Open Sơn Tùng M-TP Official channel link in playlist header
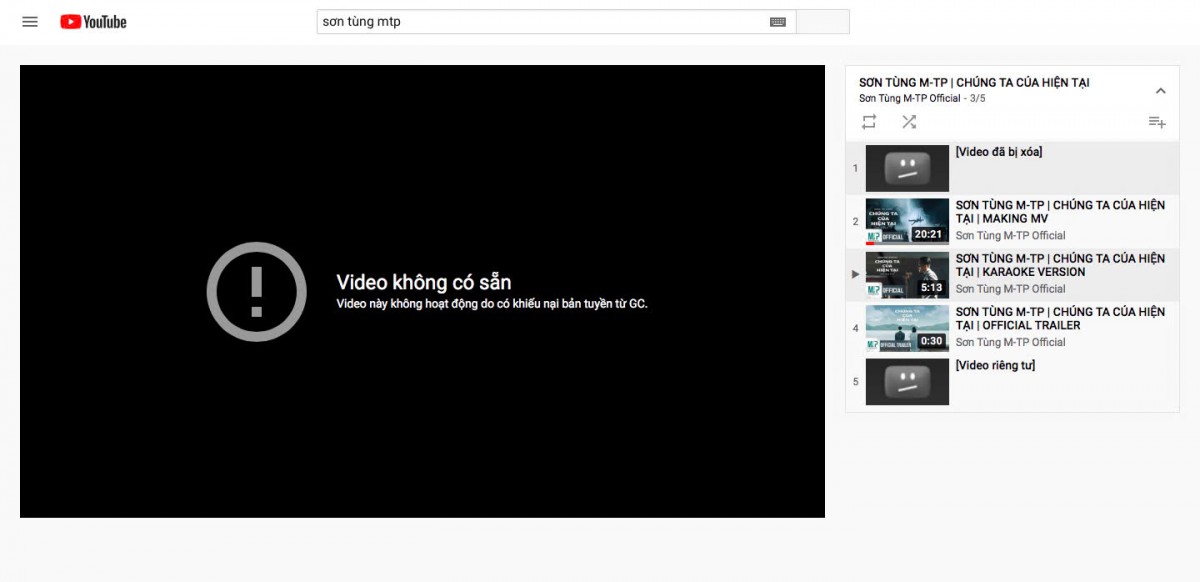The image size is (1200, 582). click(909, 98)
